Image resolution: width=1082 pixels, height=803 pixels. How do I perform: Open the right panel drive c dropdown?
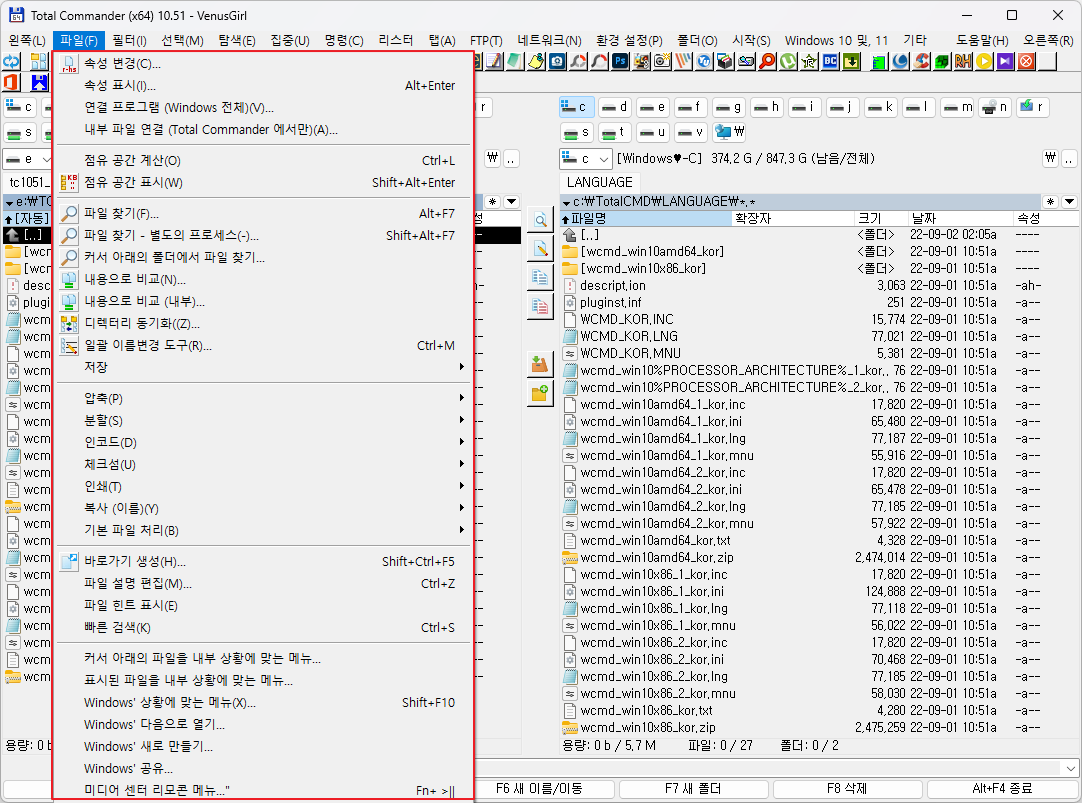click(x=585, y=159)
